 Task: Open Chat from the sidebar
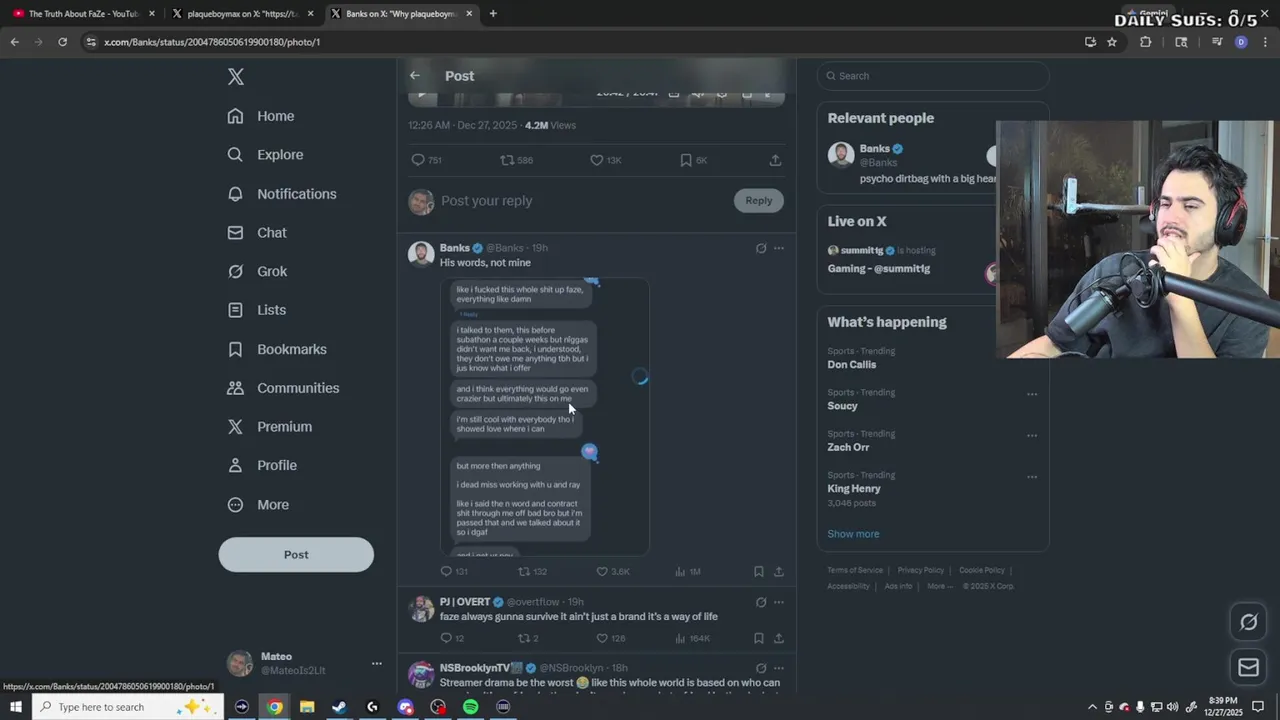[x=257, y=233]
